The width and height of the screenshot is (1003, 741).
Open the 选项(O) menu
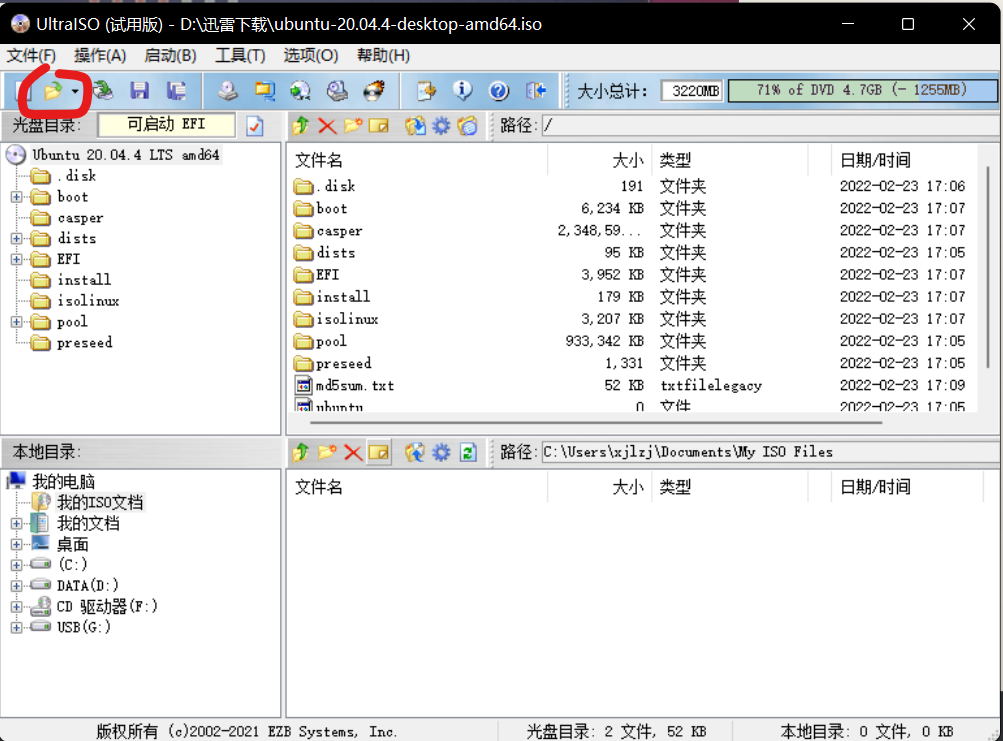tap(310, 56)
